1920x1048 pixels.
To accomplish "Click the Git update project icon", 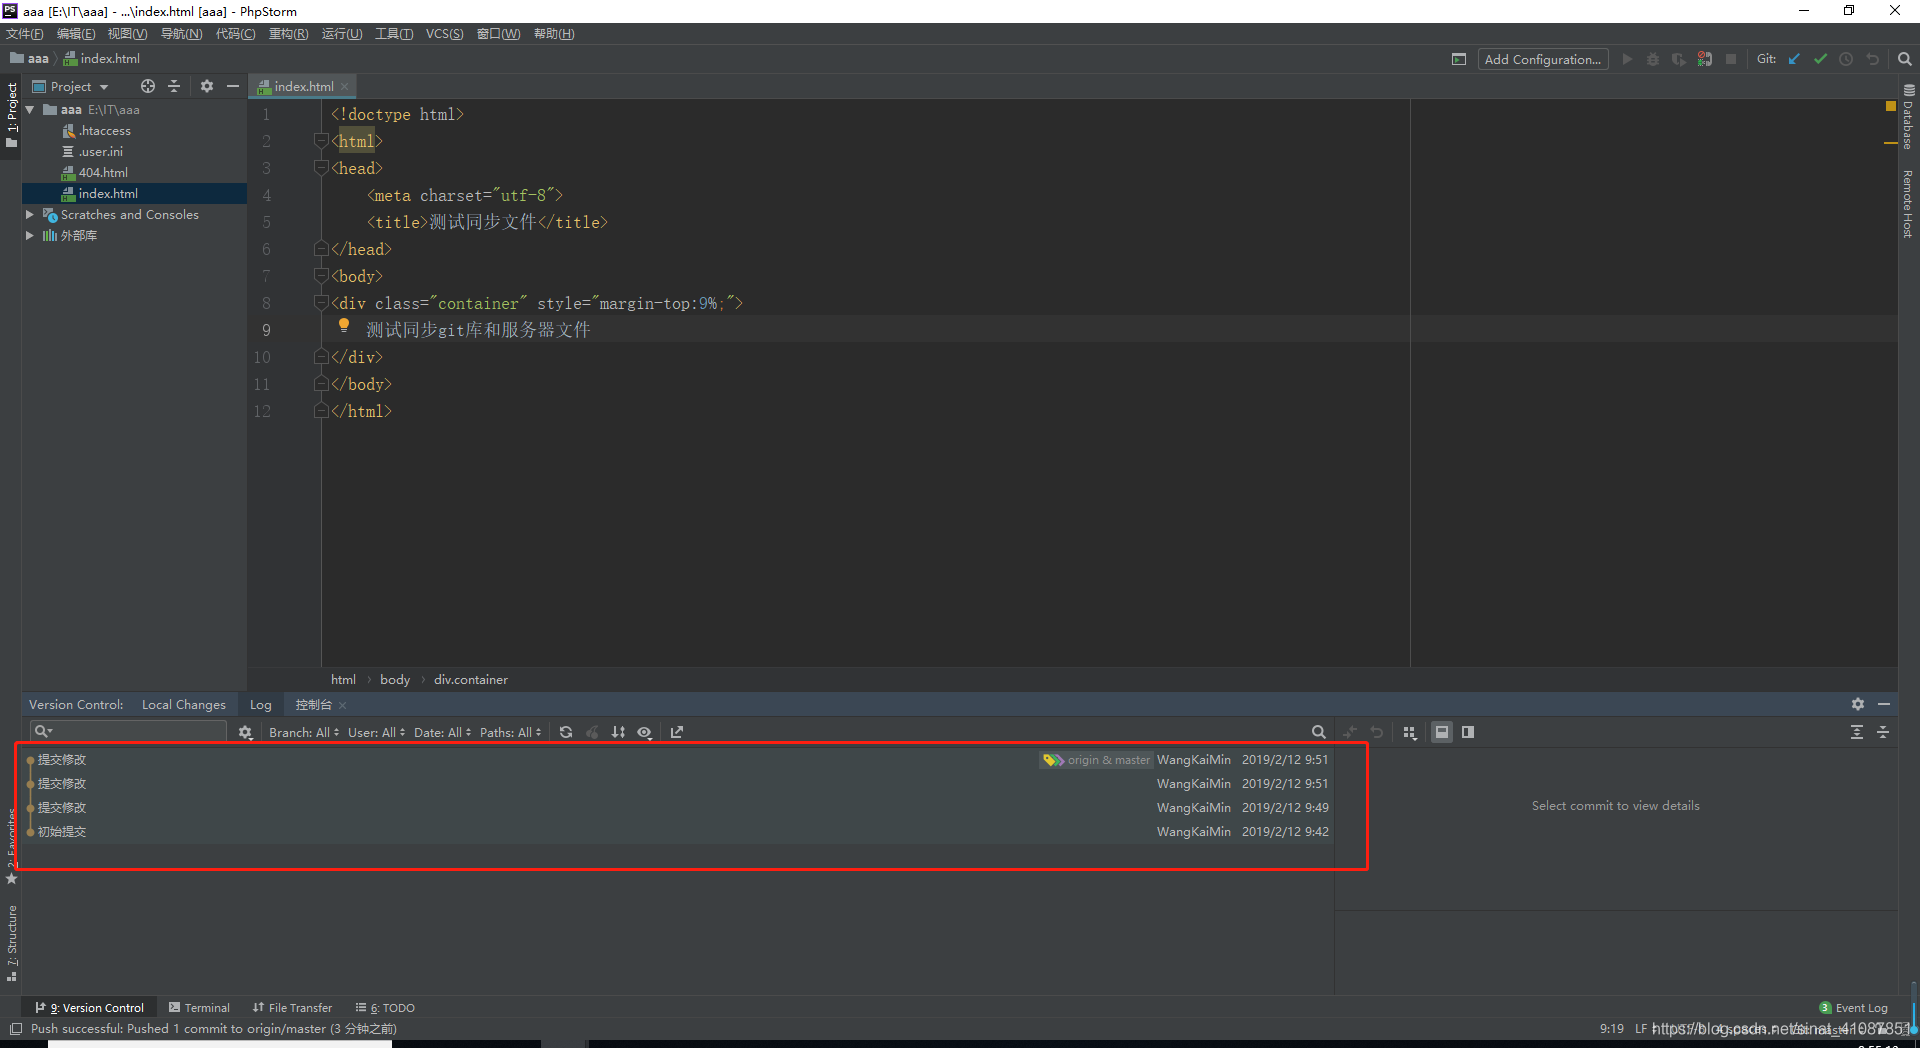I will [1794, 59].
